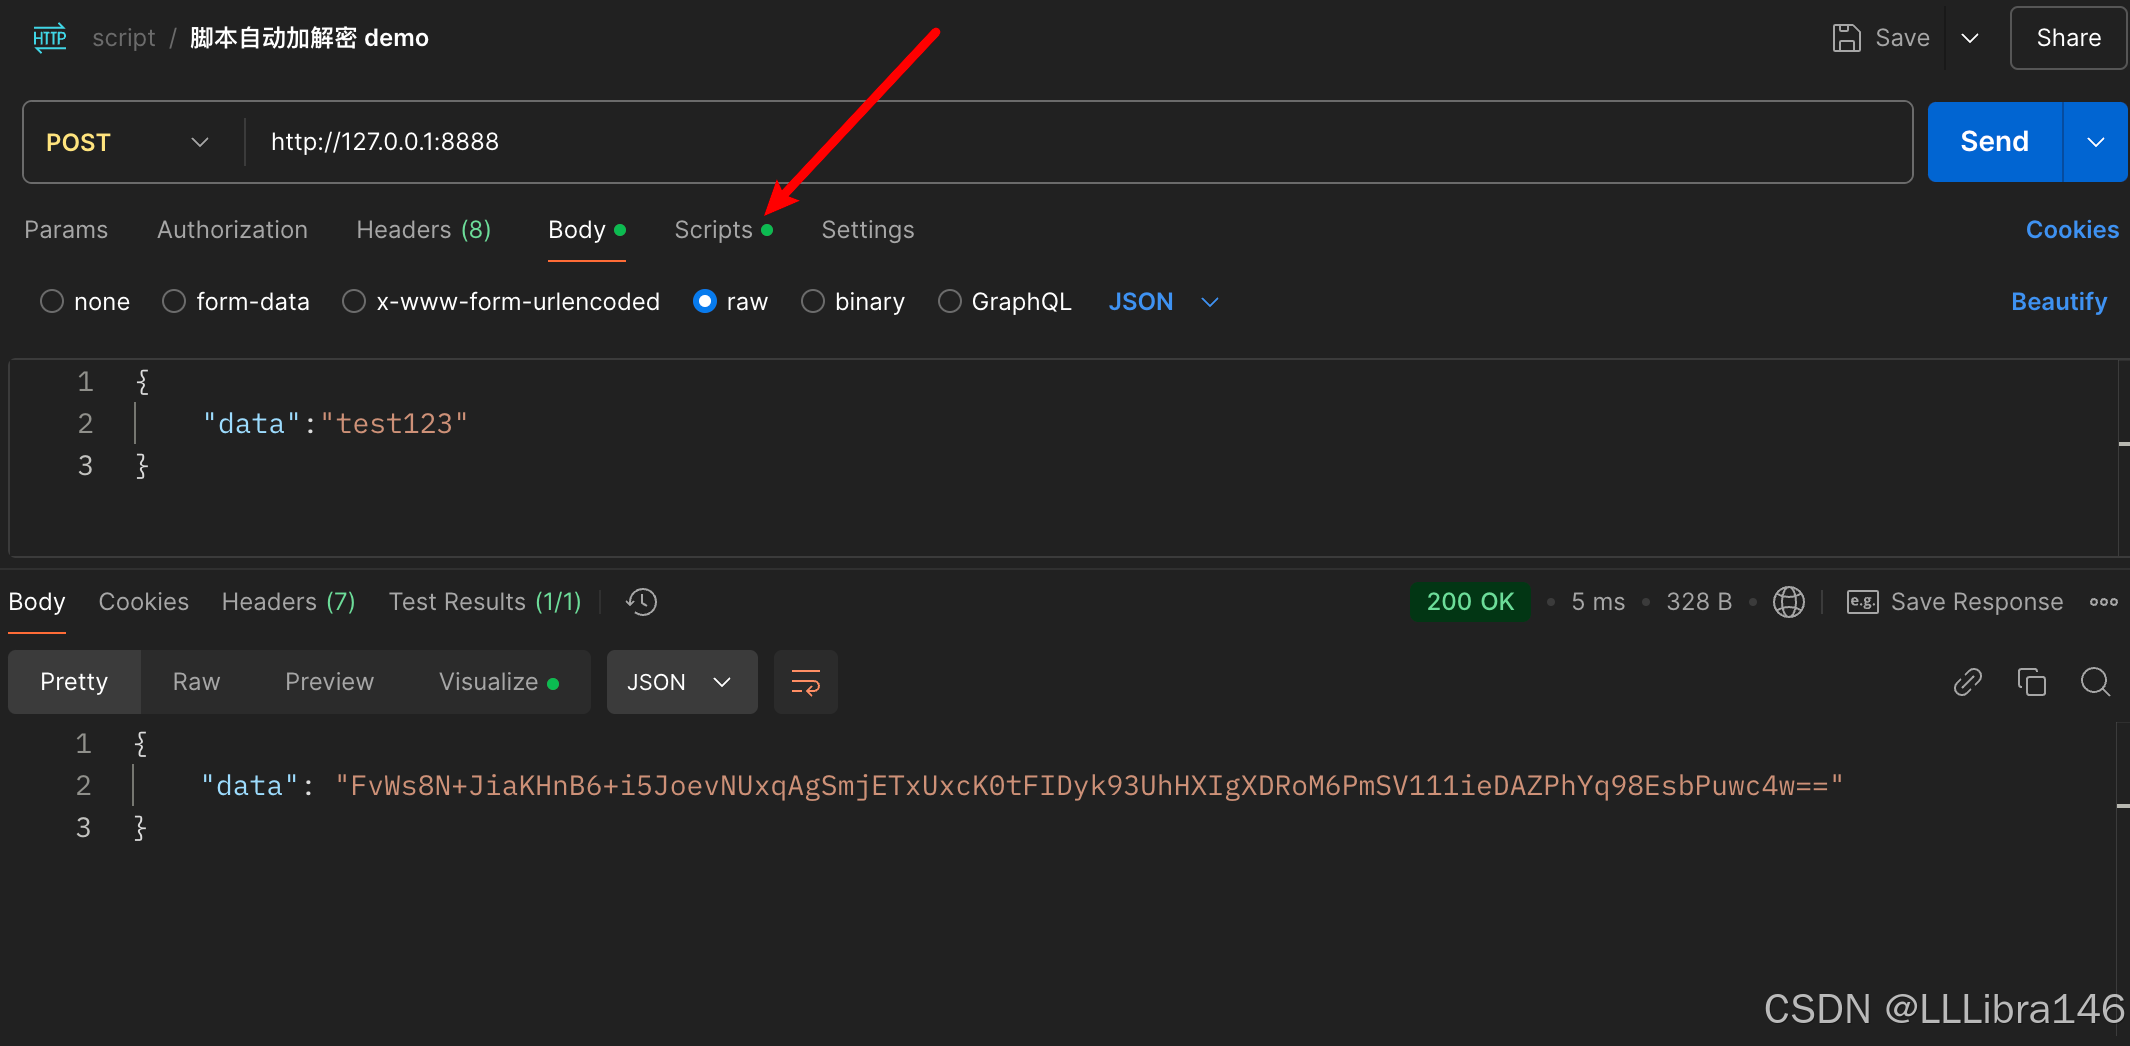The width and height of the screenshot is (2130, 1046).
Task: Click the 200 OK status badge
Action: pyautogui.click(x=1470, y=602)
